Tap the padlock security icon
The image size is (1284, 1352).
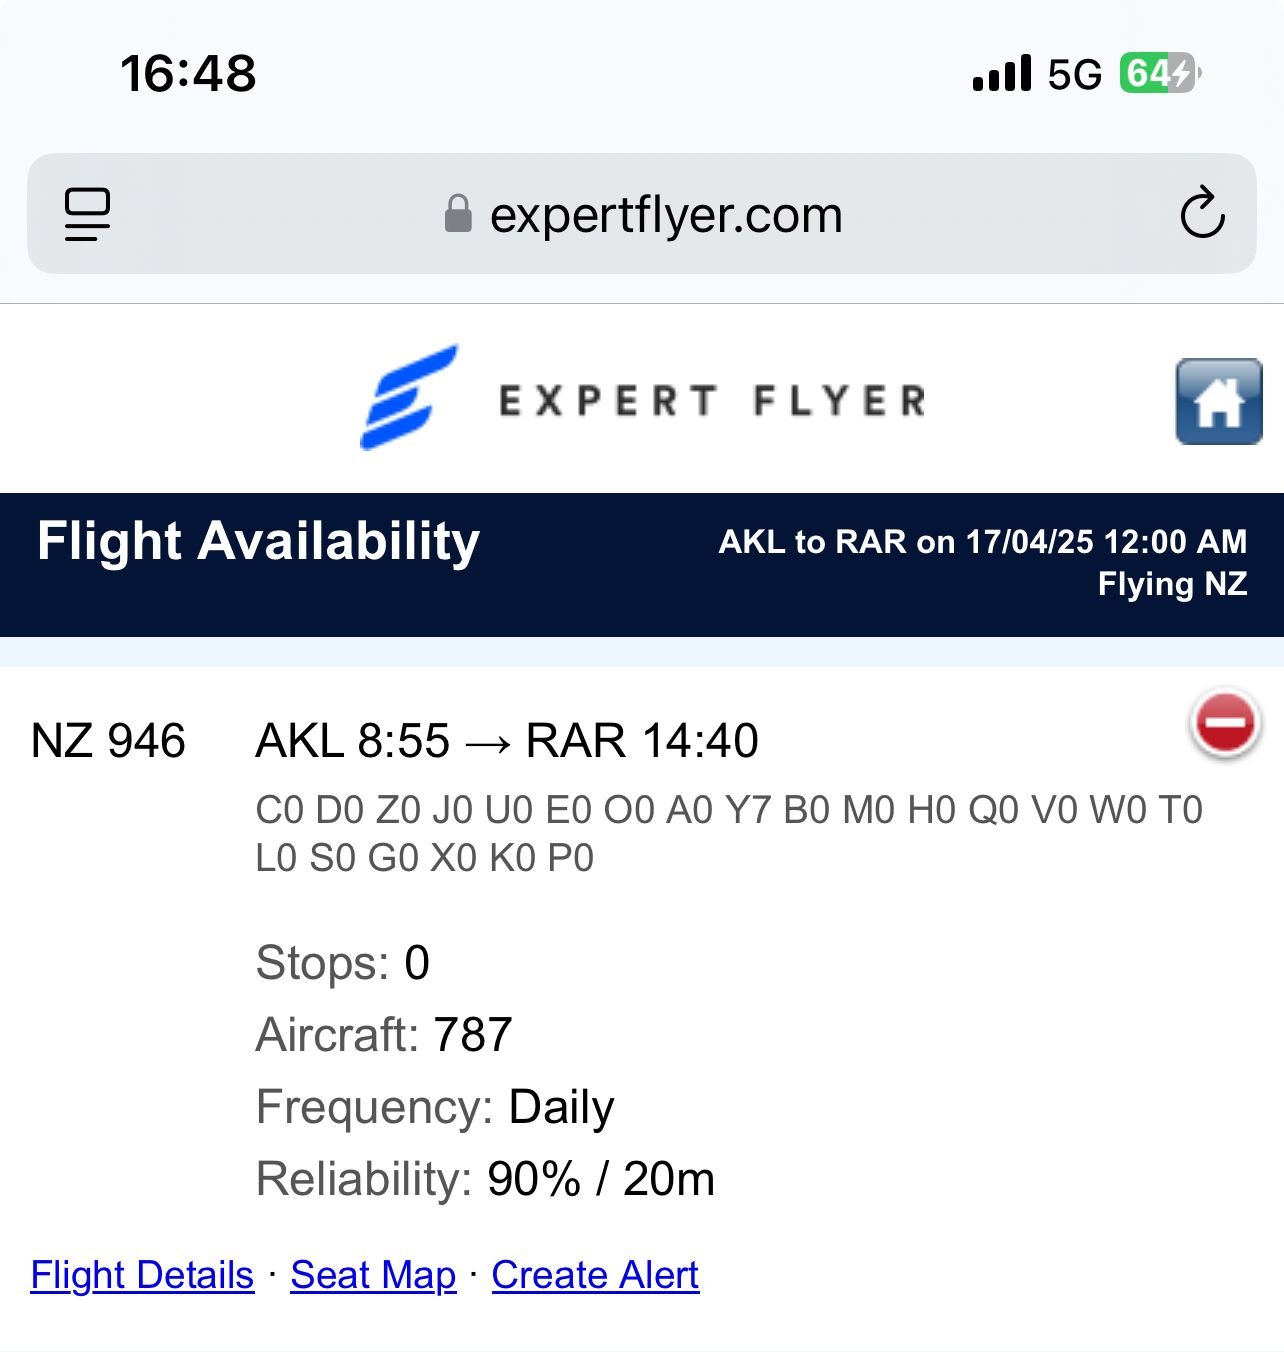point(458,214)
